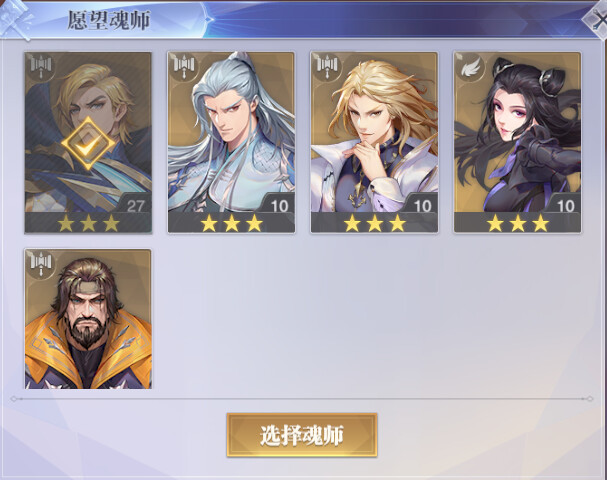Click the three stars under the black-haired girl card

pos(518,223)
